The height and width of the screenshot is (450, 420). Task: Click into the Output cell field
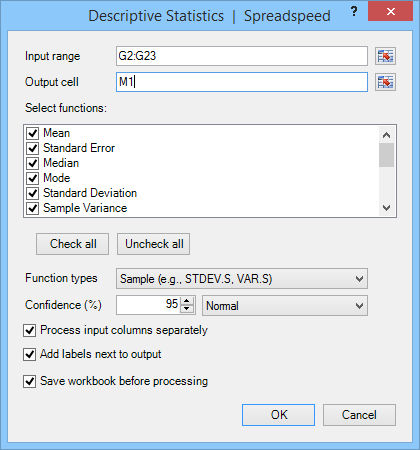pos(242,82)
